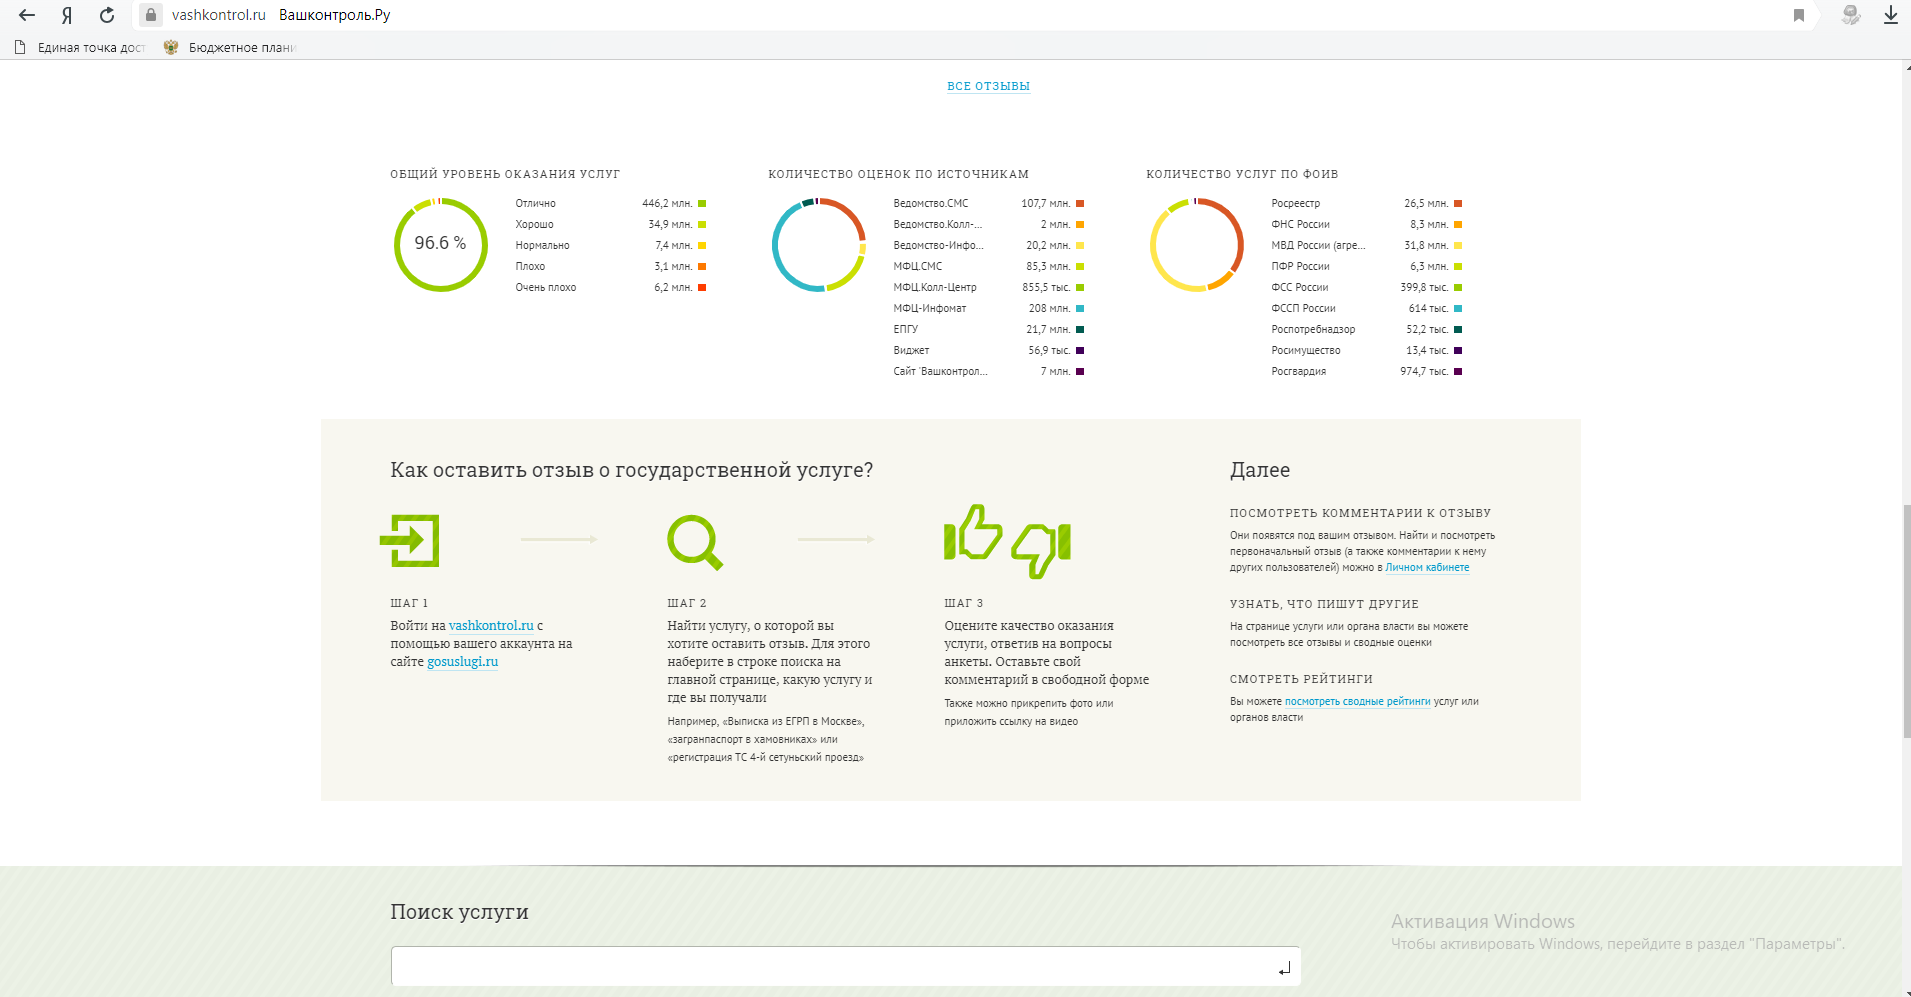
Task: Select the 'Ведомство.СМС' legend row
Action: pos(989,203)
